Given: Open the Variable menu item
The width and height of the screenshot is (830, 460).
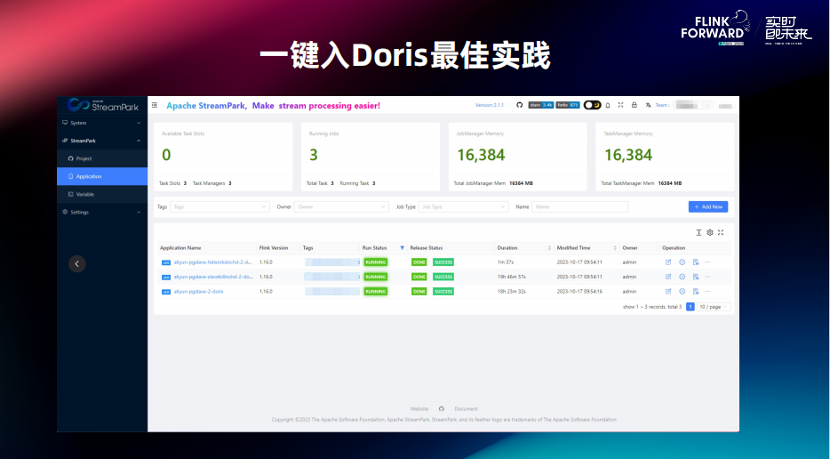Looking at the screenshot, I should 102,194.
